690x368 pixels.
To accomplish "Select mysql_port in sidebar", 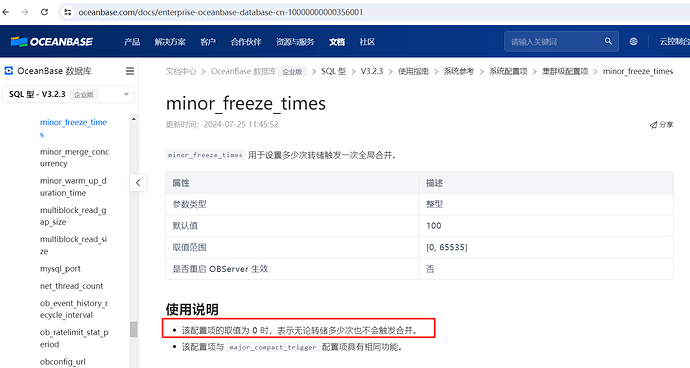I will (60, 269).
